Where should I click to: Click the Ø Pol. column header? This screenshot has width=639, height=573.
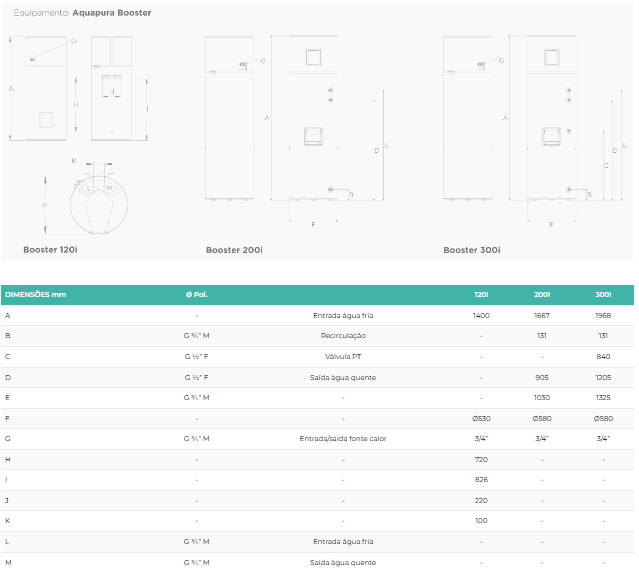[196, 295]
